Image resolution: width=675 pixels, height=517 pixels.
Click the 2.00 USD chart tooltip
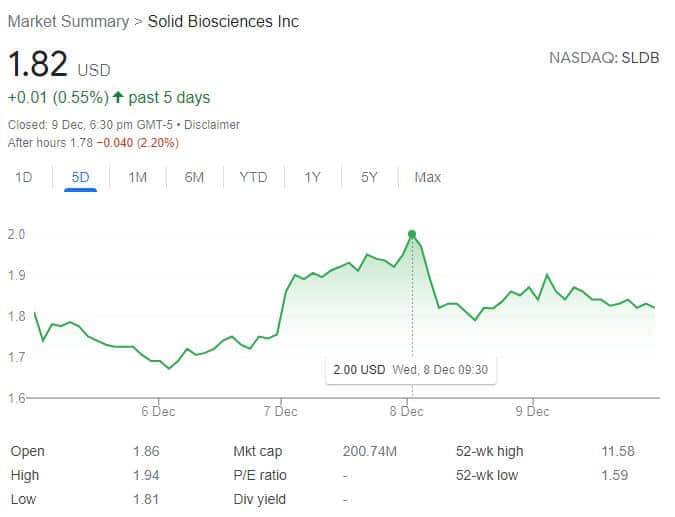tap(411, 370)
